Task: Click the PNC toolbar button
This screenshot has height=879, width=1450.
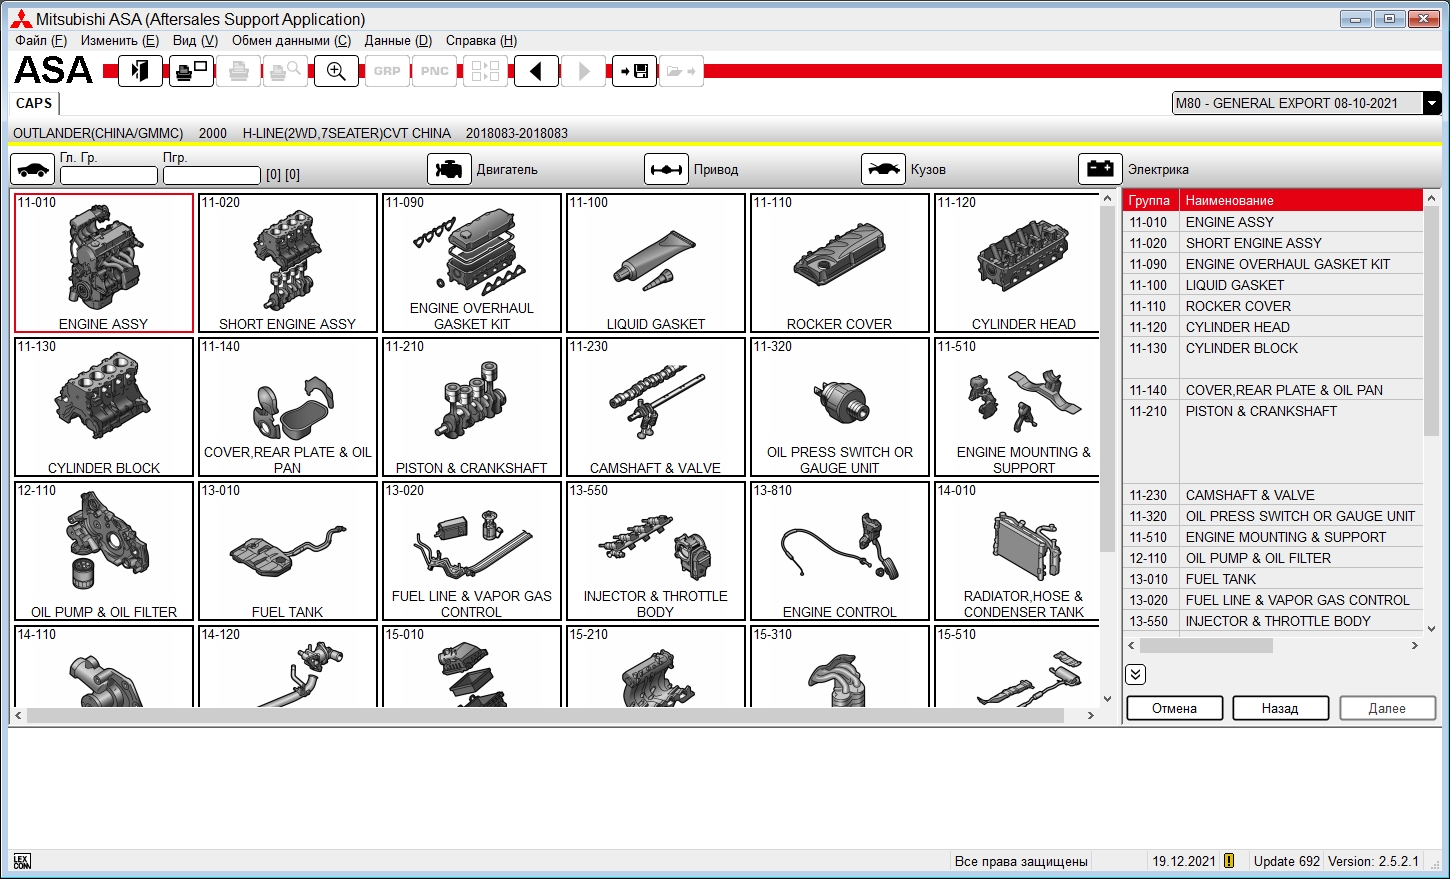Action: click(x=435, y=71)
